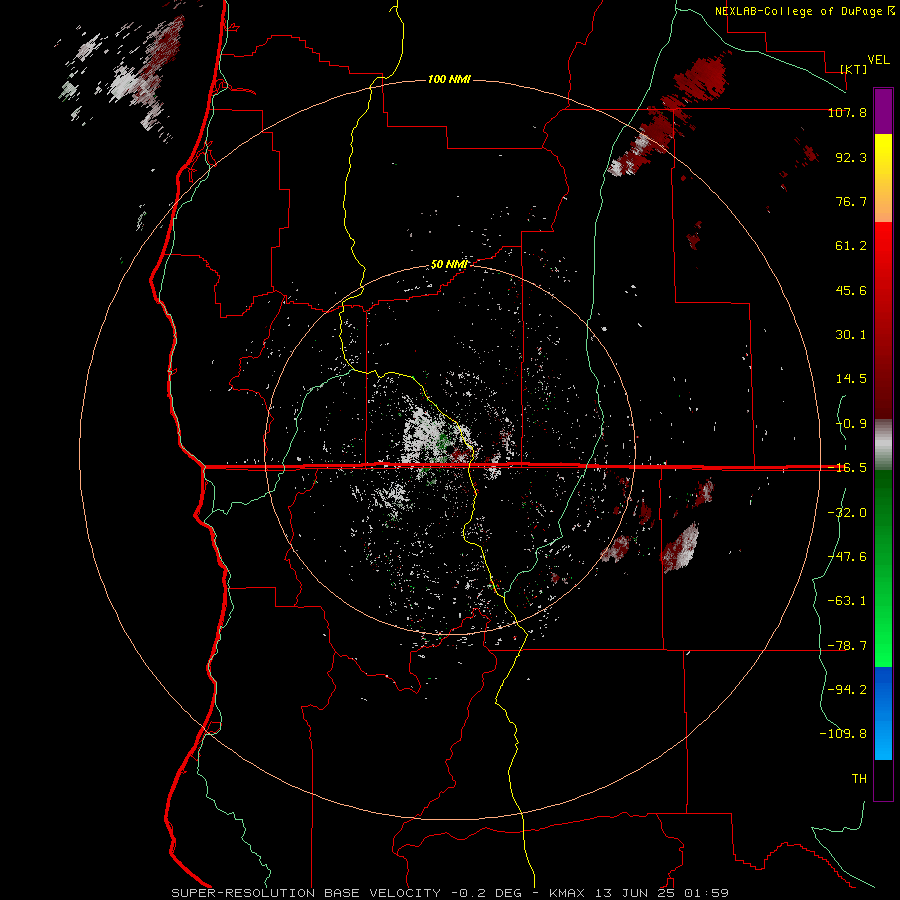Image resolution: width=900 pixels, height=900 pixels.
Task: Select the 30.1 scale value
Action: (x=851, y=335)
